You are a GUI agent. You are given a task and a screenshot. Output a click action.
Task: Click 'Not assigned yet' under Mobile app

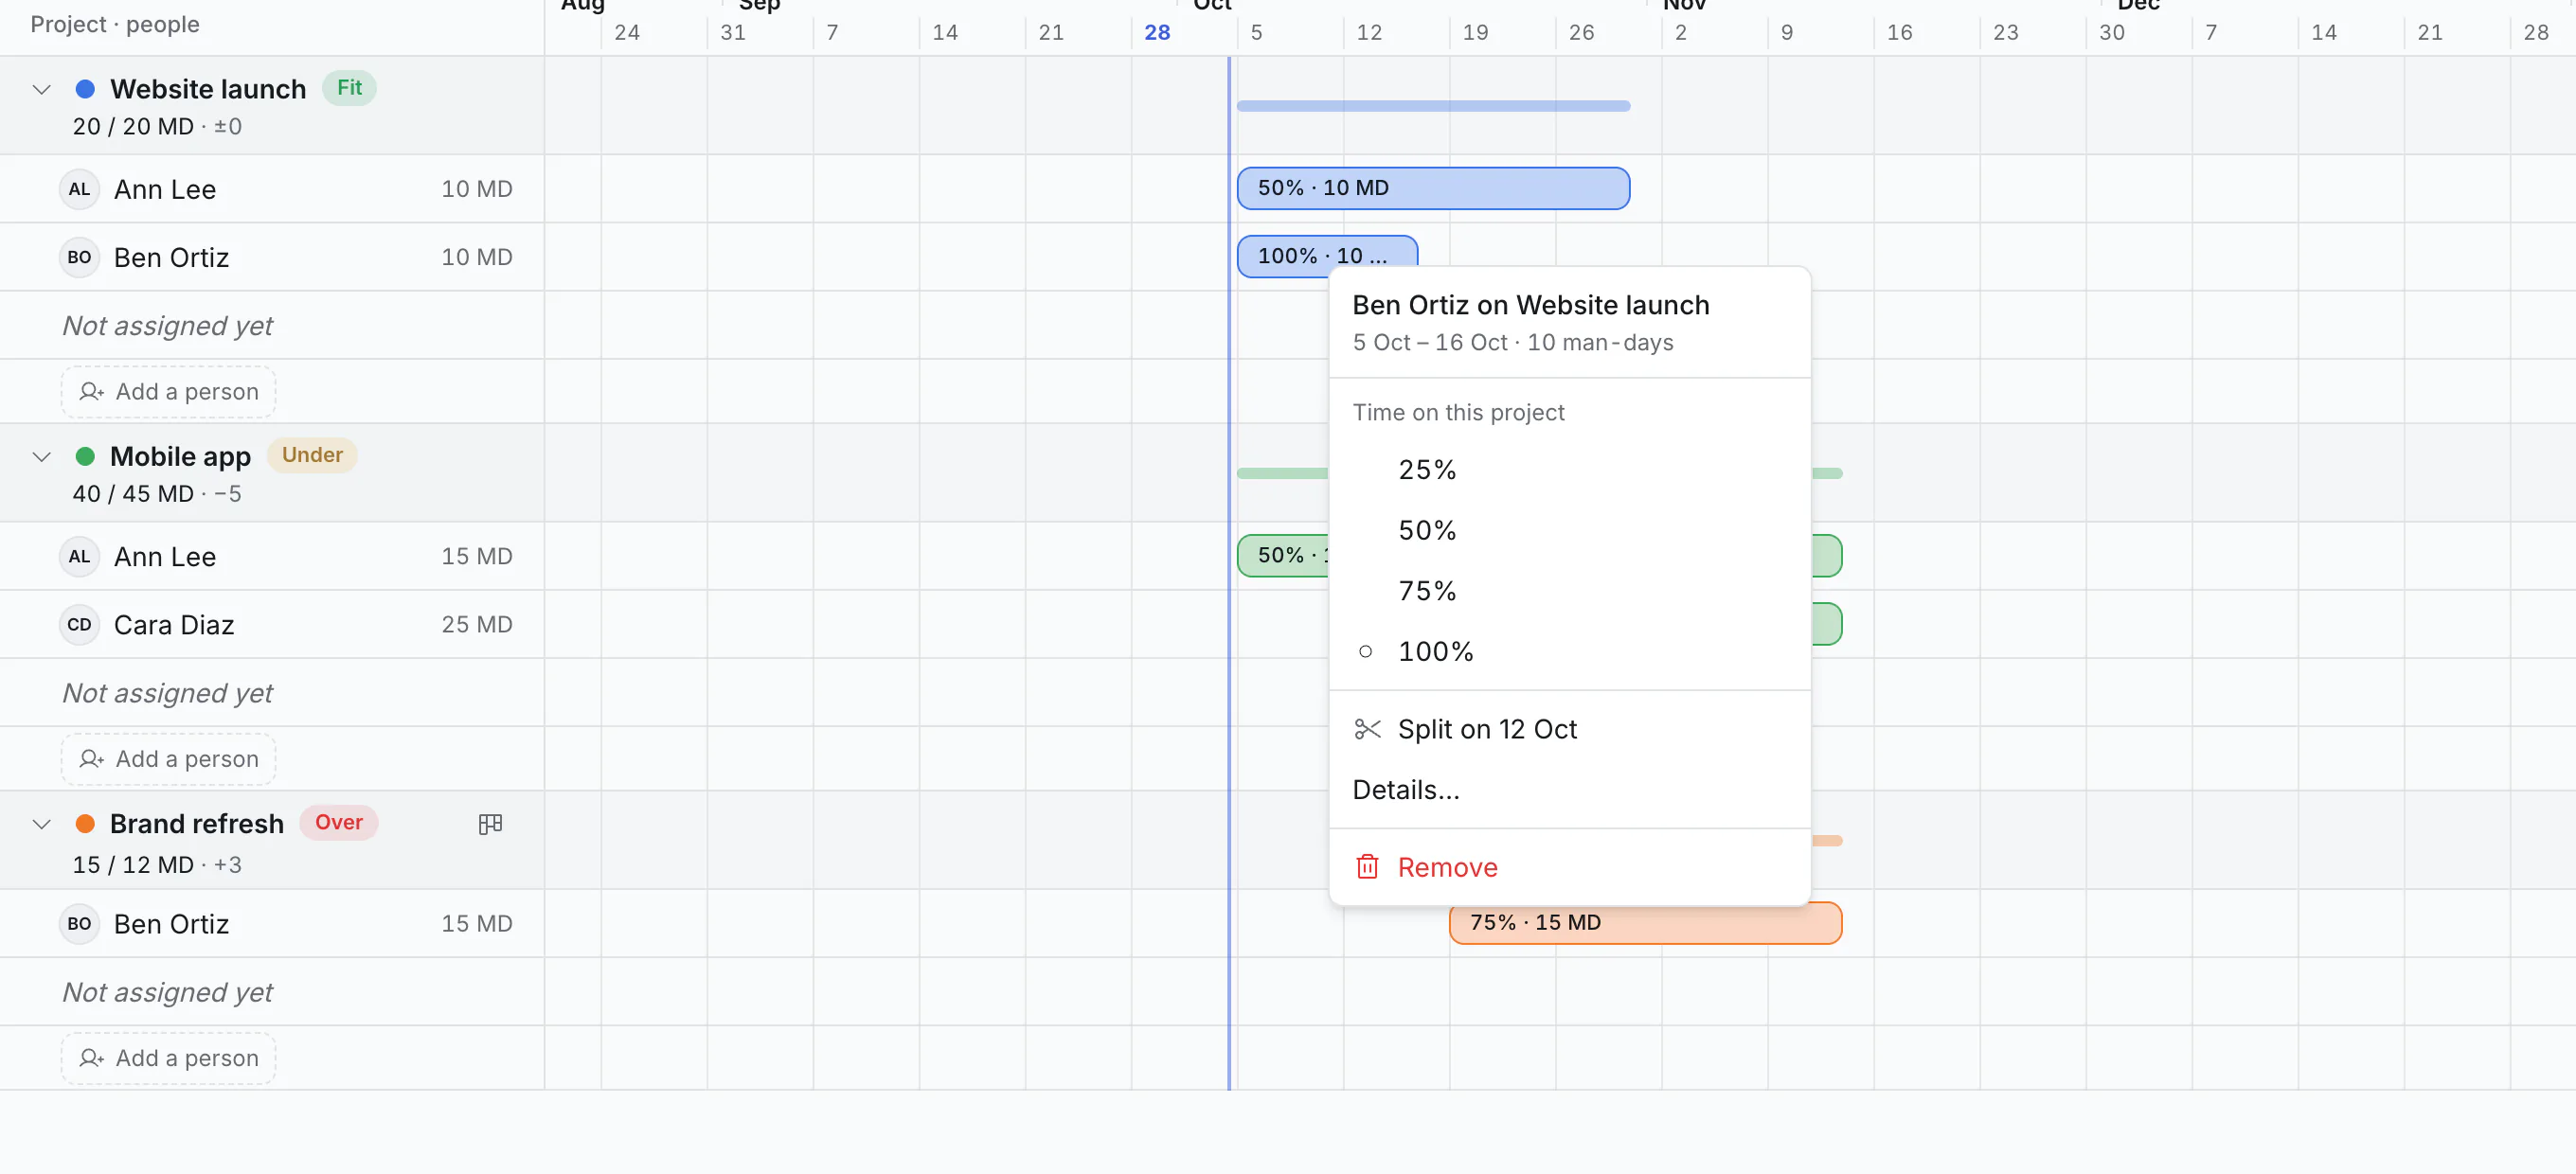coord(167,693)
